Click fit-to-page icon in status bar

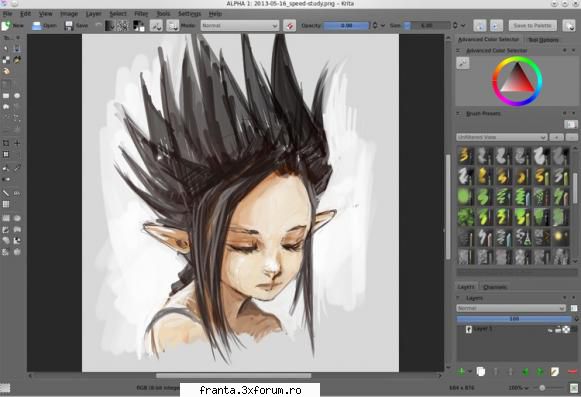(x=574, y=388)
